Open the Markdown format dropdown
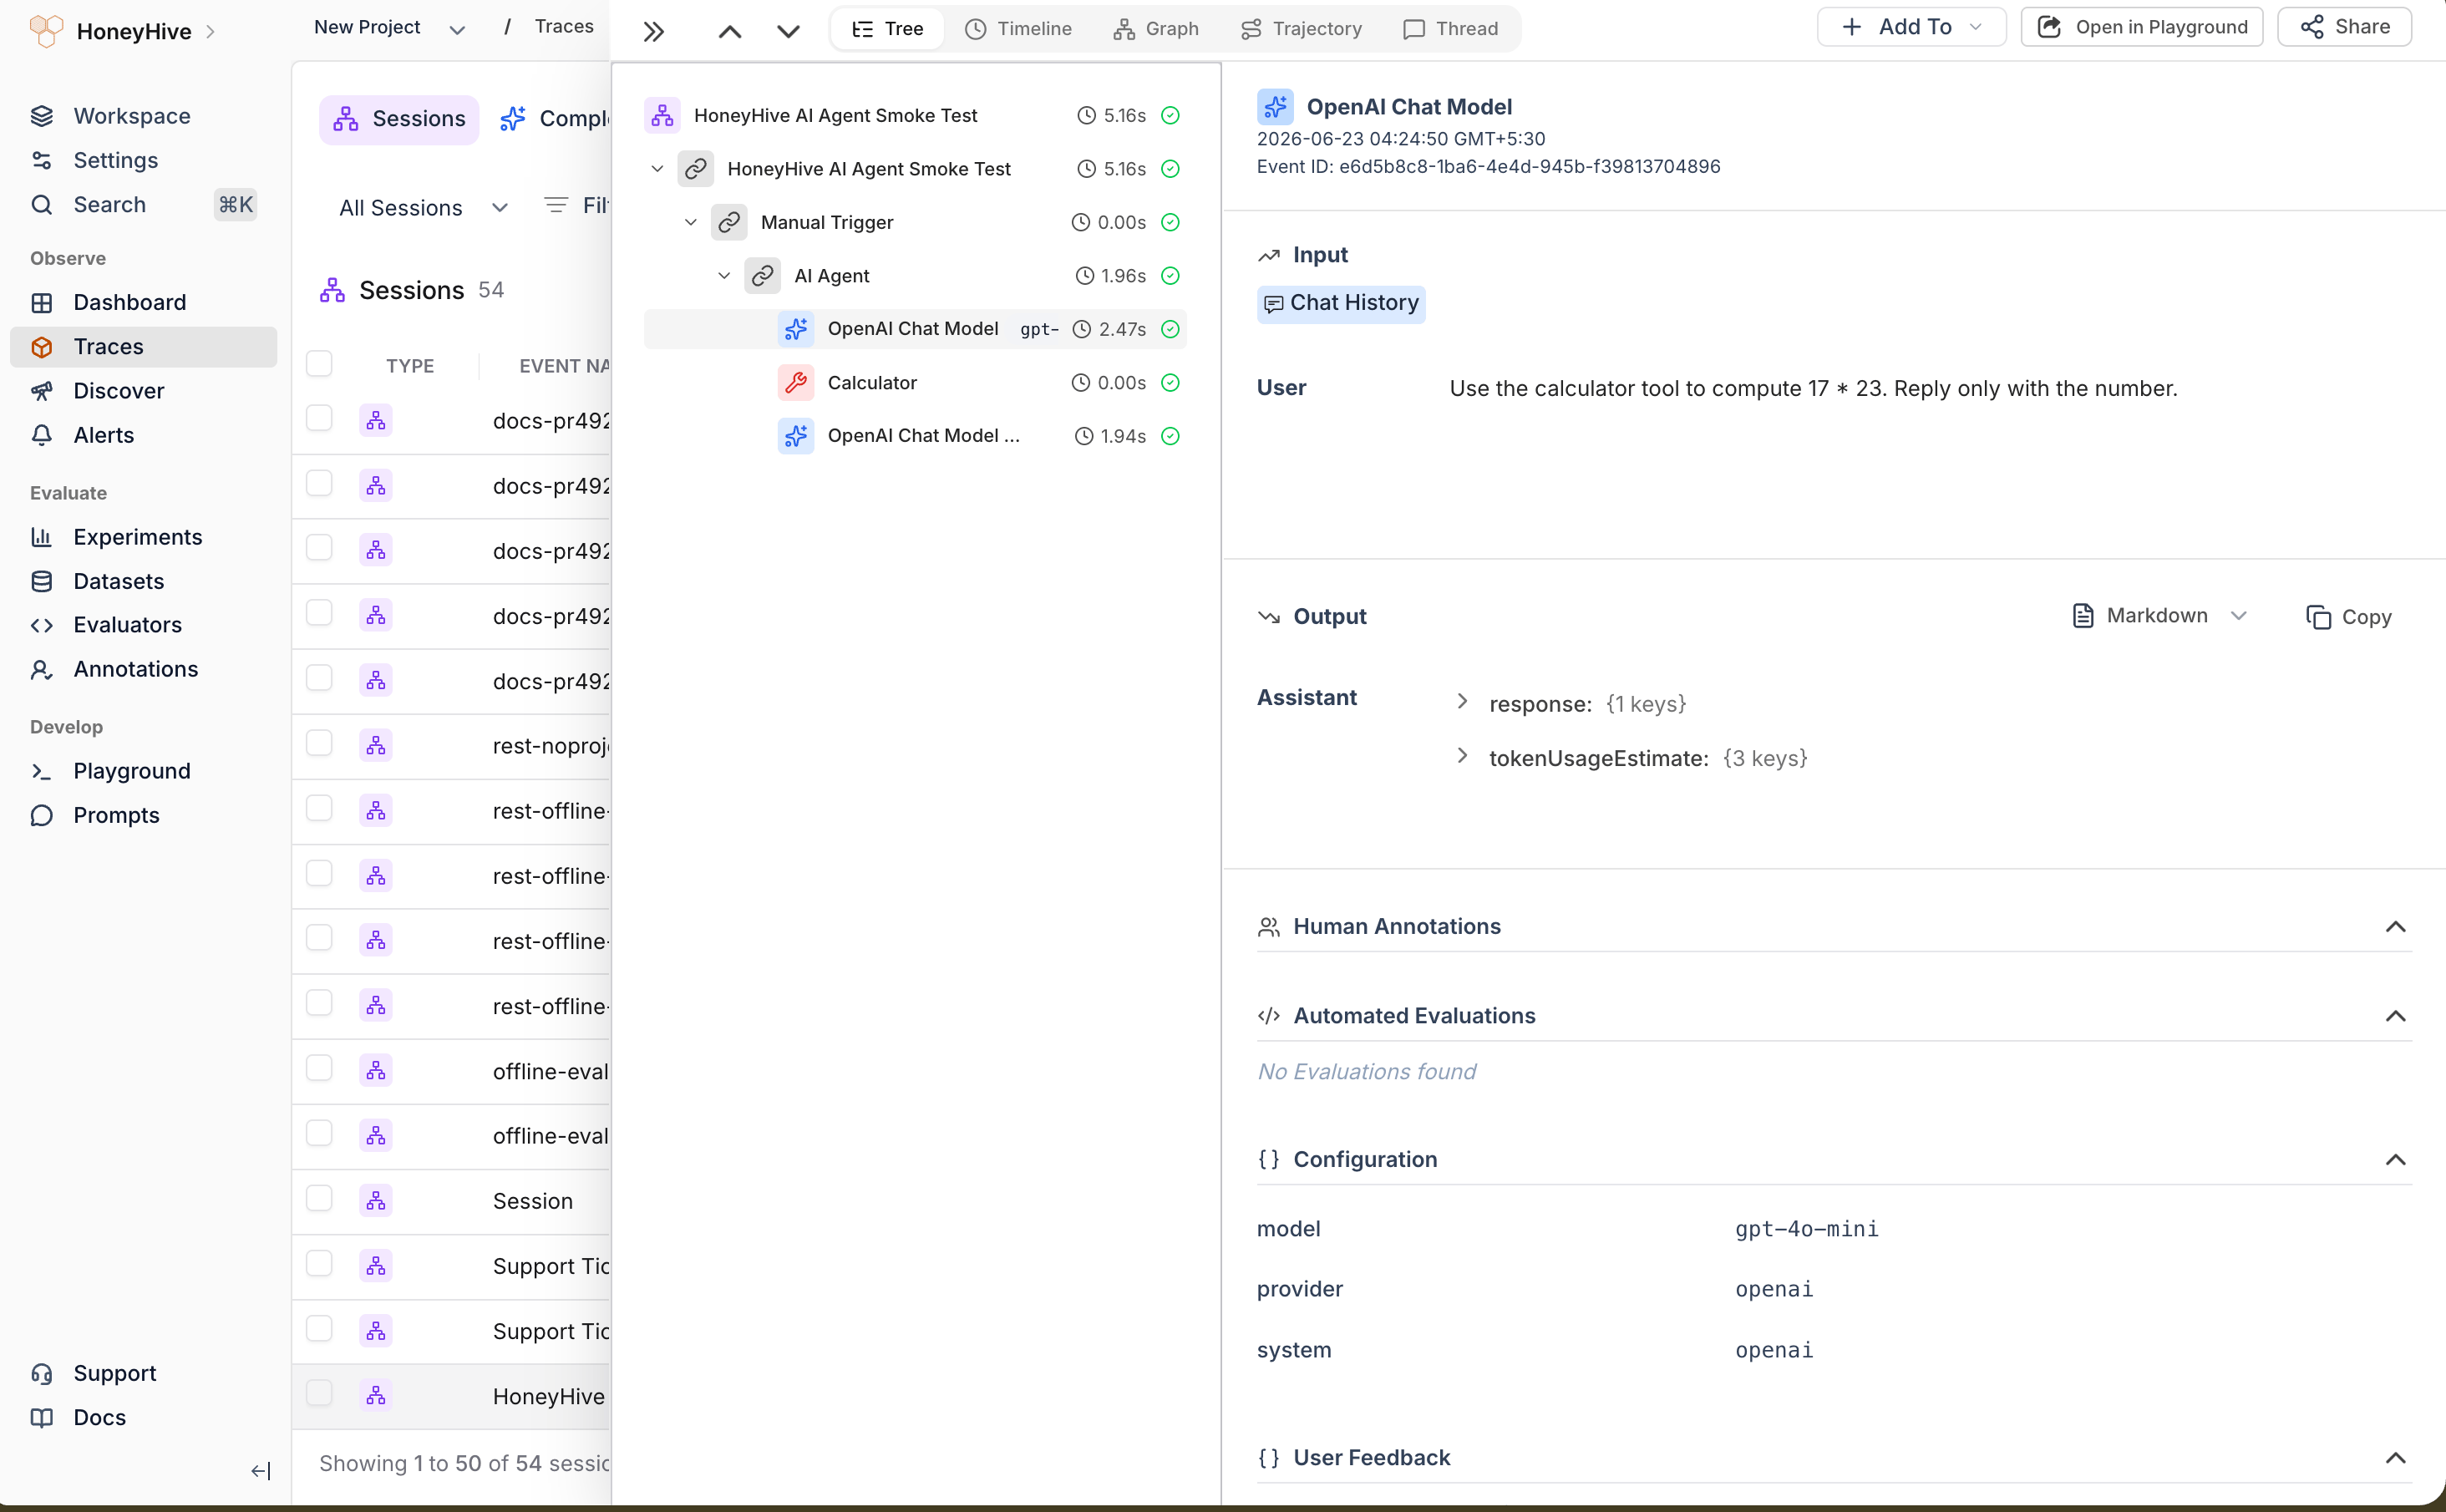Image resolution: width=2446 pixels, height=1512 pixels. pyautogui.click(x=2159, y=616)
